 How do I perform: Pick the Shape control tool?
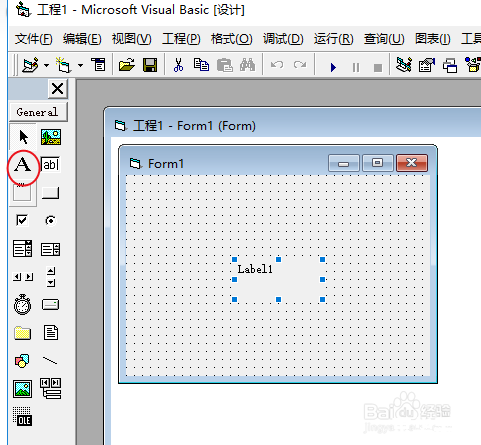click(22, 360)
